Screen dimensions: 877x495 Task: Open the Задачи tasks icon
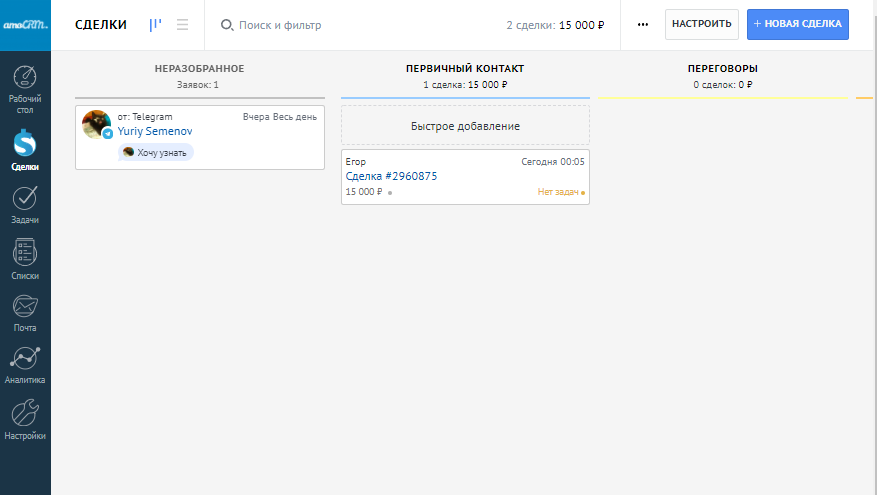(25, 204)
